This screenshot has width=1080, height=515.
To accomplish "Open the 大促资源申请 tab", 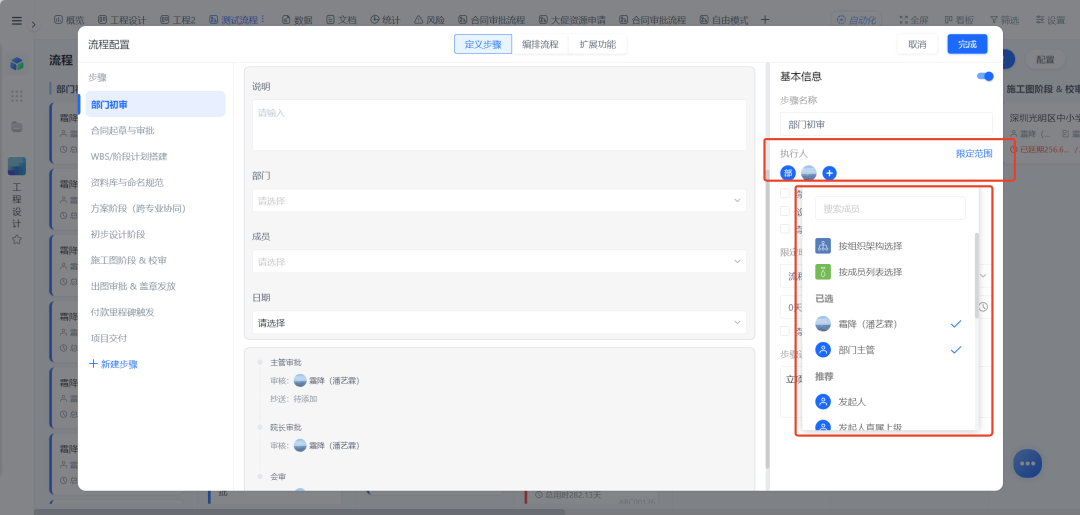I will coord(573,20).
